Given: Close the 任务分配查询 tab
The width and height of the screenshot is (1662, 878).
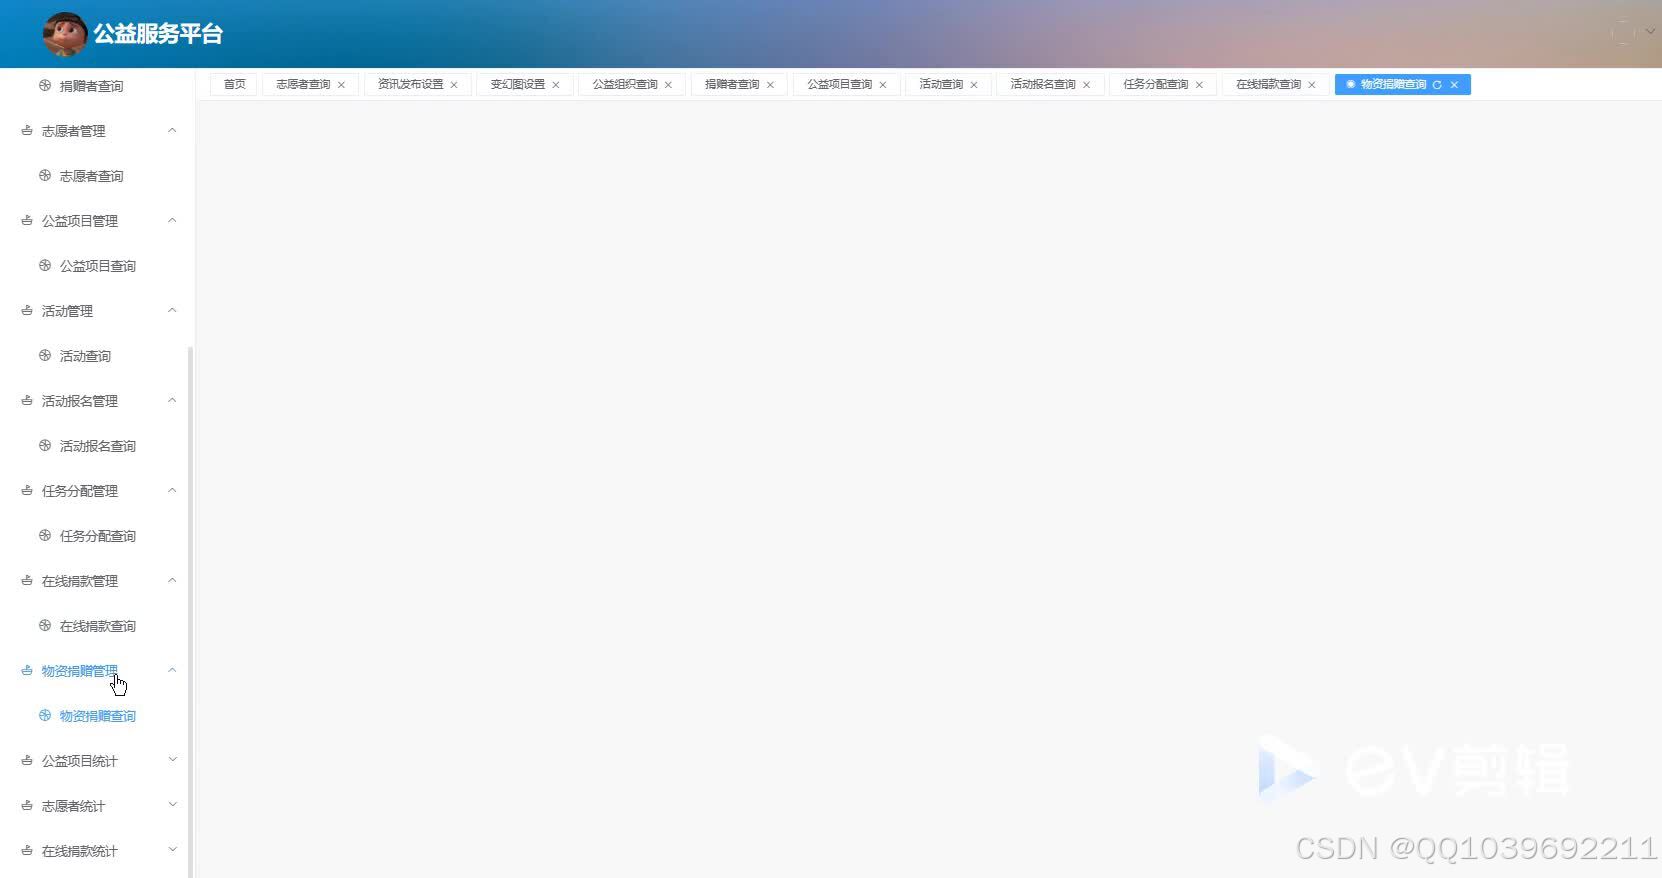Looking at the screenshot, I should coord(1199,85).
